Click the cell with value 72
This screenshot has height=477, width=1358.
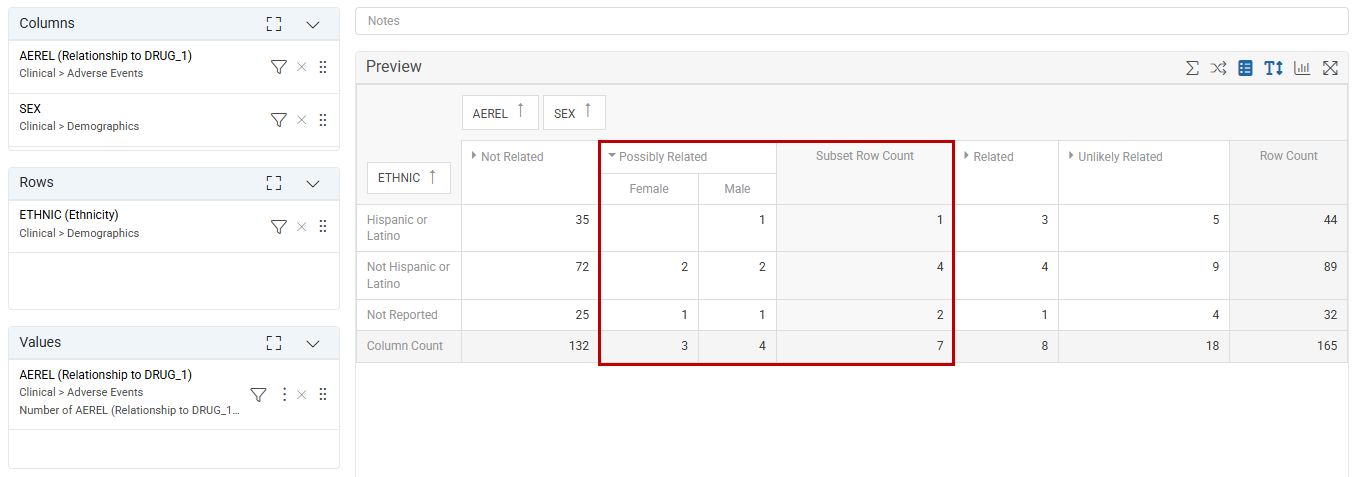pos(529,275)
